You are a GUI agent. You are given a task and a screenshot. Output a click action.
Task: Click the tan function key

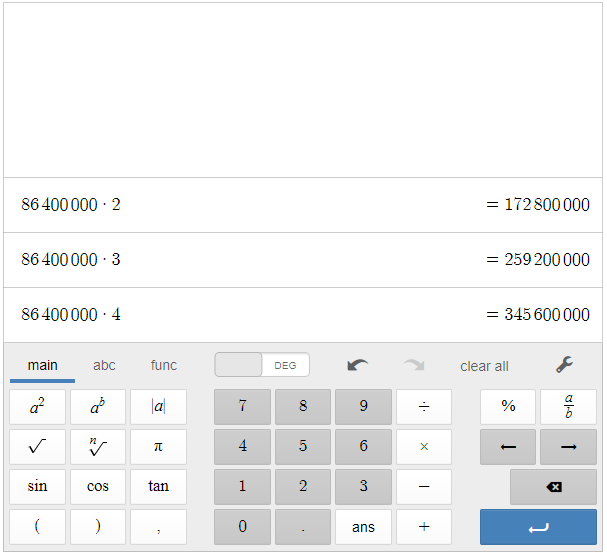[158, 487]
